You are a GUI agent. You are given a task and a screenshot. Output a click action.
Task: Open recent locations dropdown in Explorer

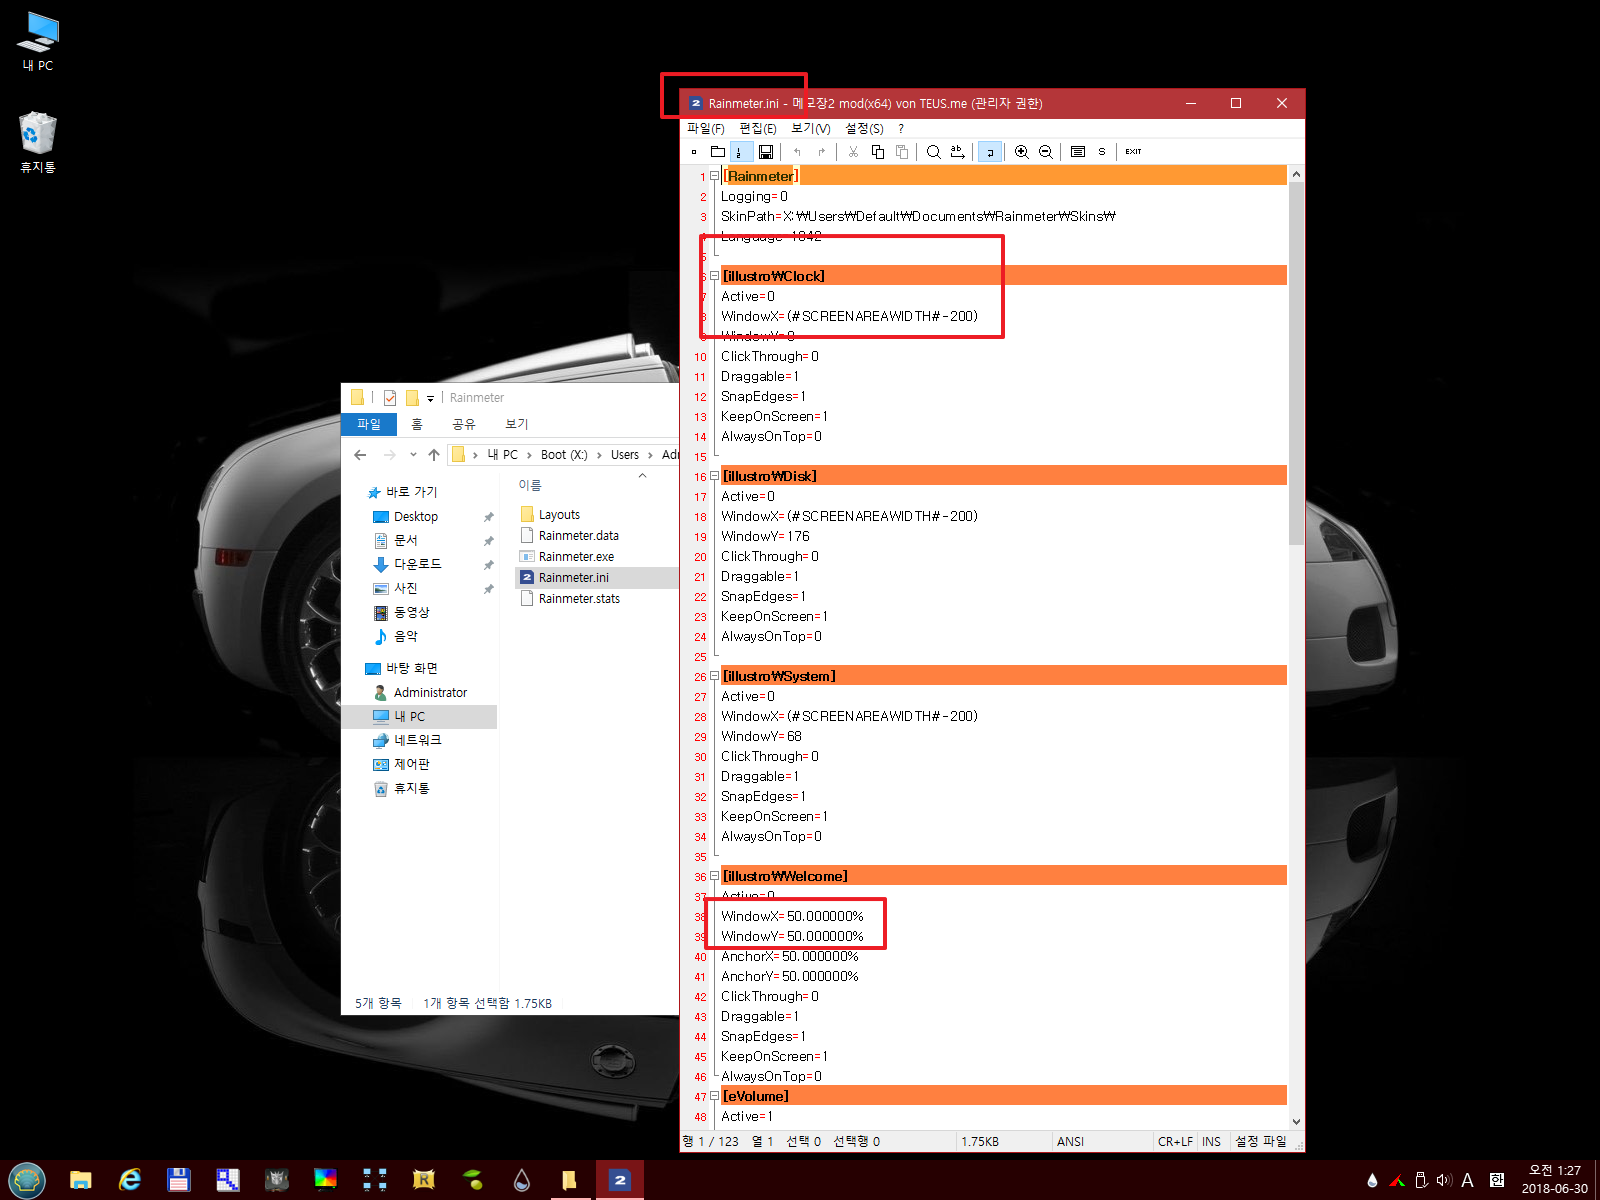tap(413, 455)
